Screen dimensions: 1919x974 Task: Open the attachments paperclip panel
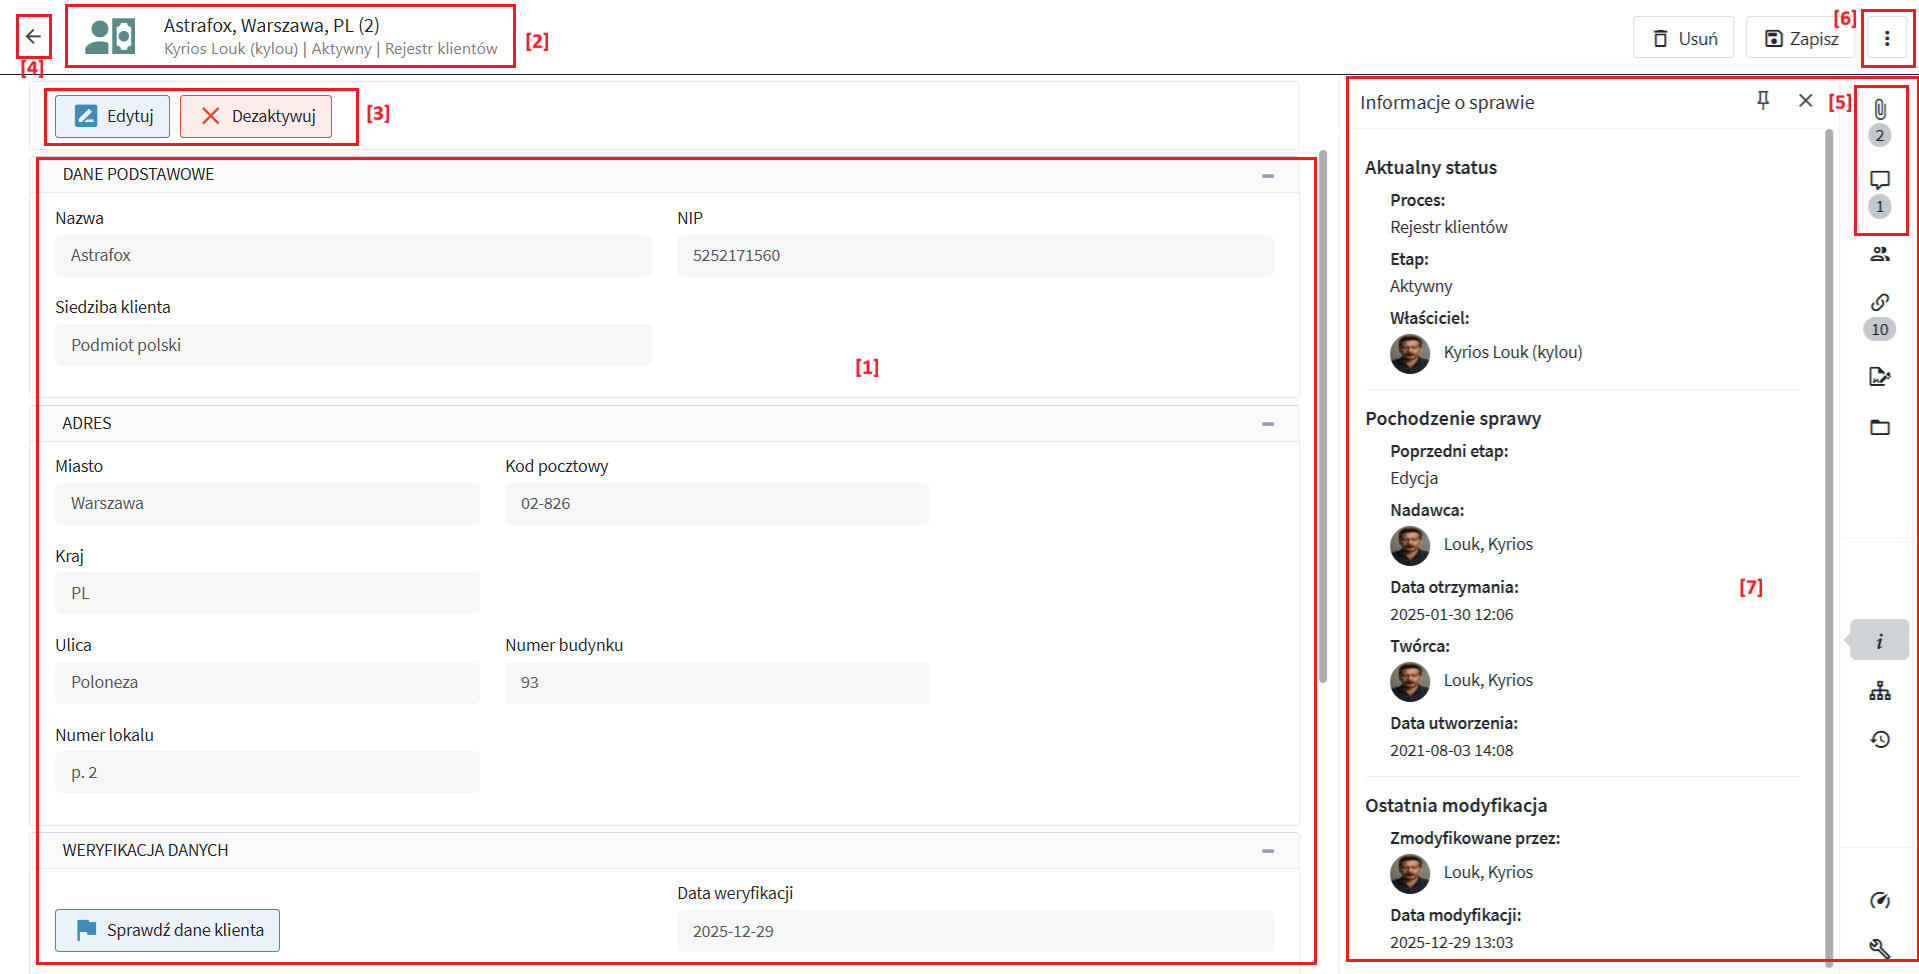coord(1880,110)
